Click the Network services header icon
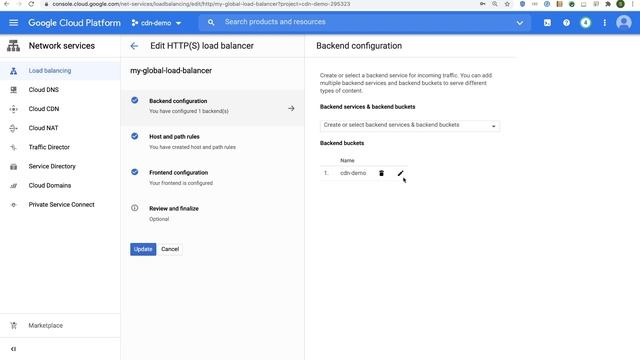Screen dimensions: 640x360 pyautogui.click(x=13, y=46)
